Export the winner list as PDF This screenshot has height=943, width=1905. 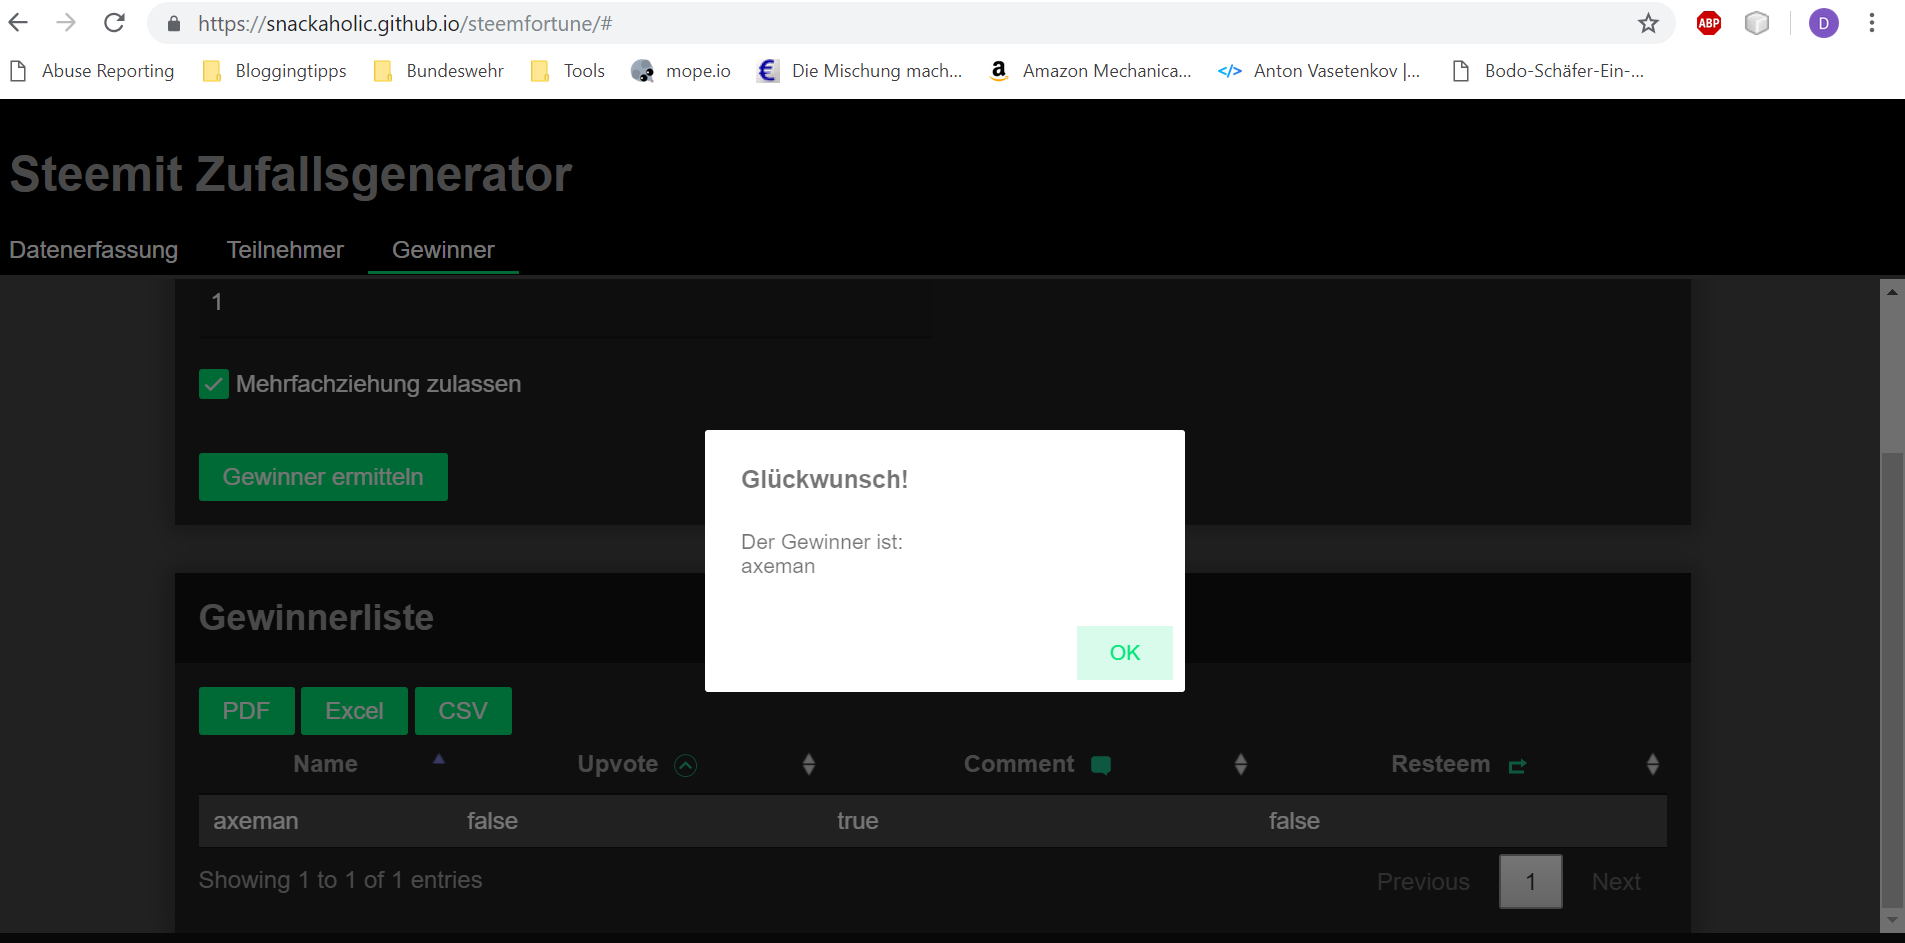coord(247,711)
